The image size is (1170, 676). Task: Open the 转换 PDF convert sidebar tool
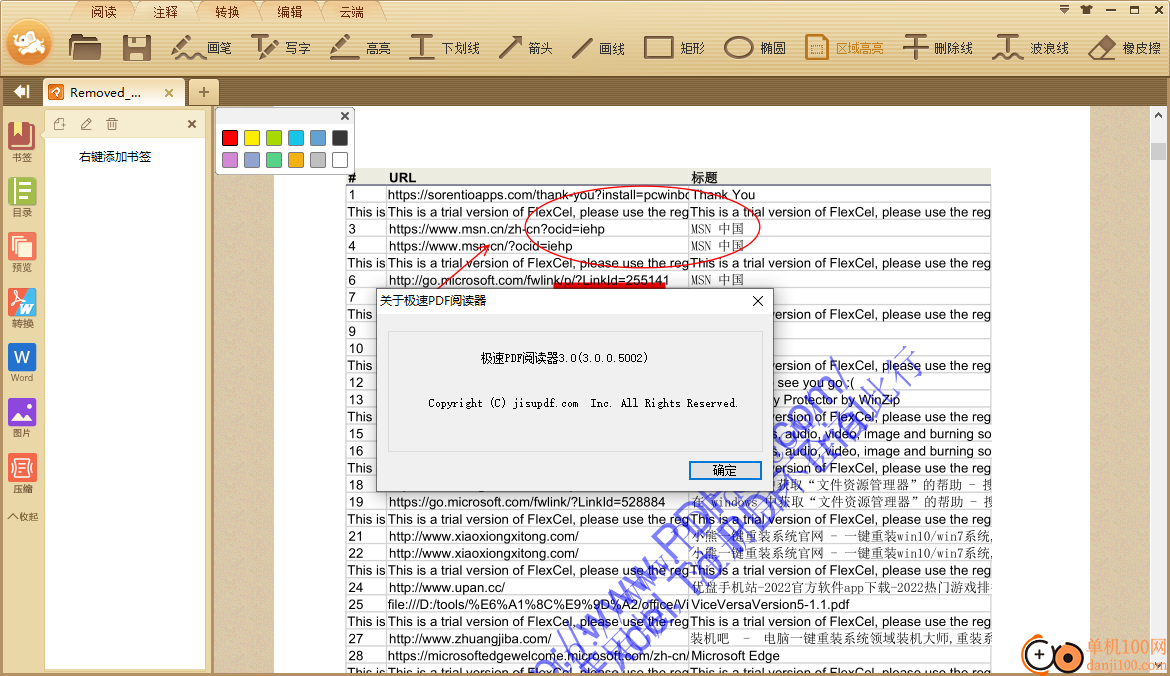22,308
